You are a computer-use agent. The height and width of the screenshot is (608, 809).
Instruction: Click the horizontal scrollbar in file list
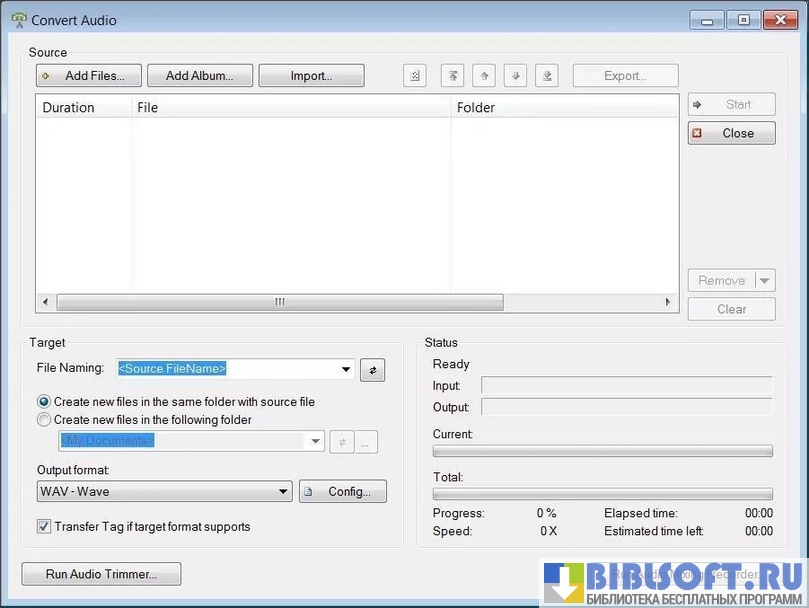[280, 302]
